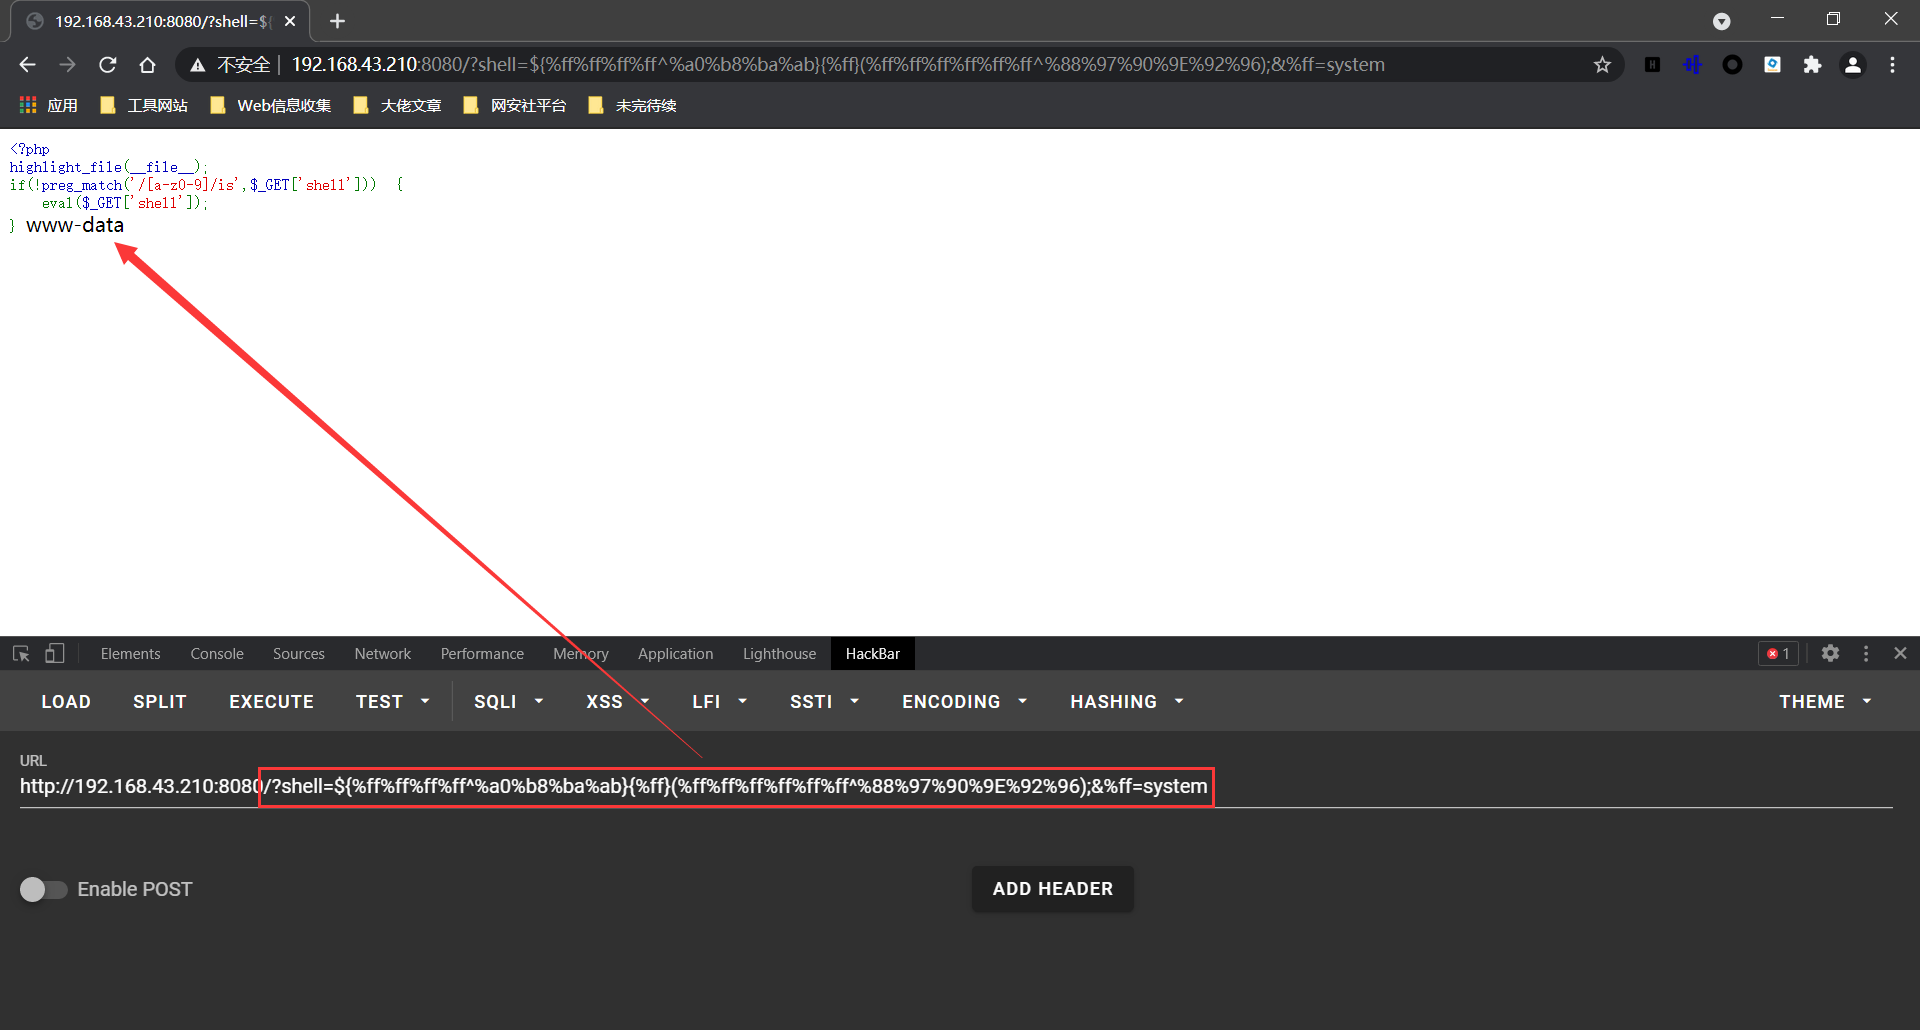Click the black square extension icon
Image resolution: width=1920 pixels, height=1030 pixels.
tap(1652, 65)
